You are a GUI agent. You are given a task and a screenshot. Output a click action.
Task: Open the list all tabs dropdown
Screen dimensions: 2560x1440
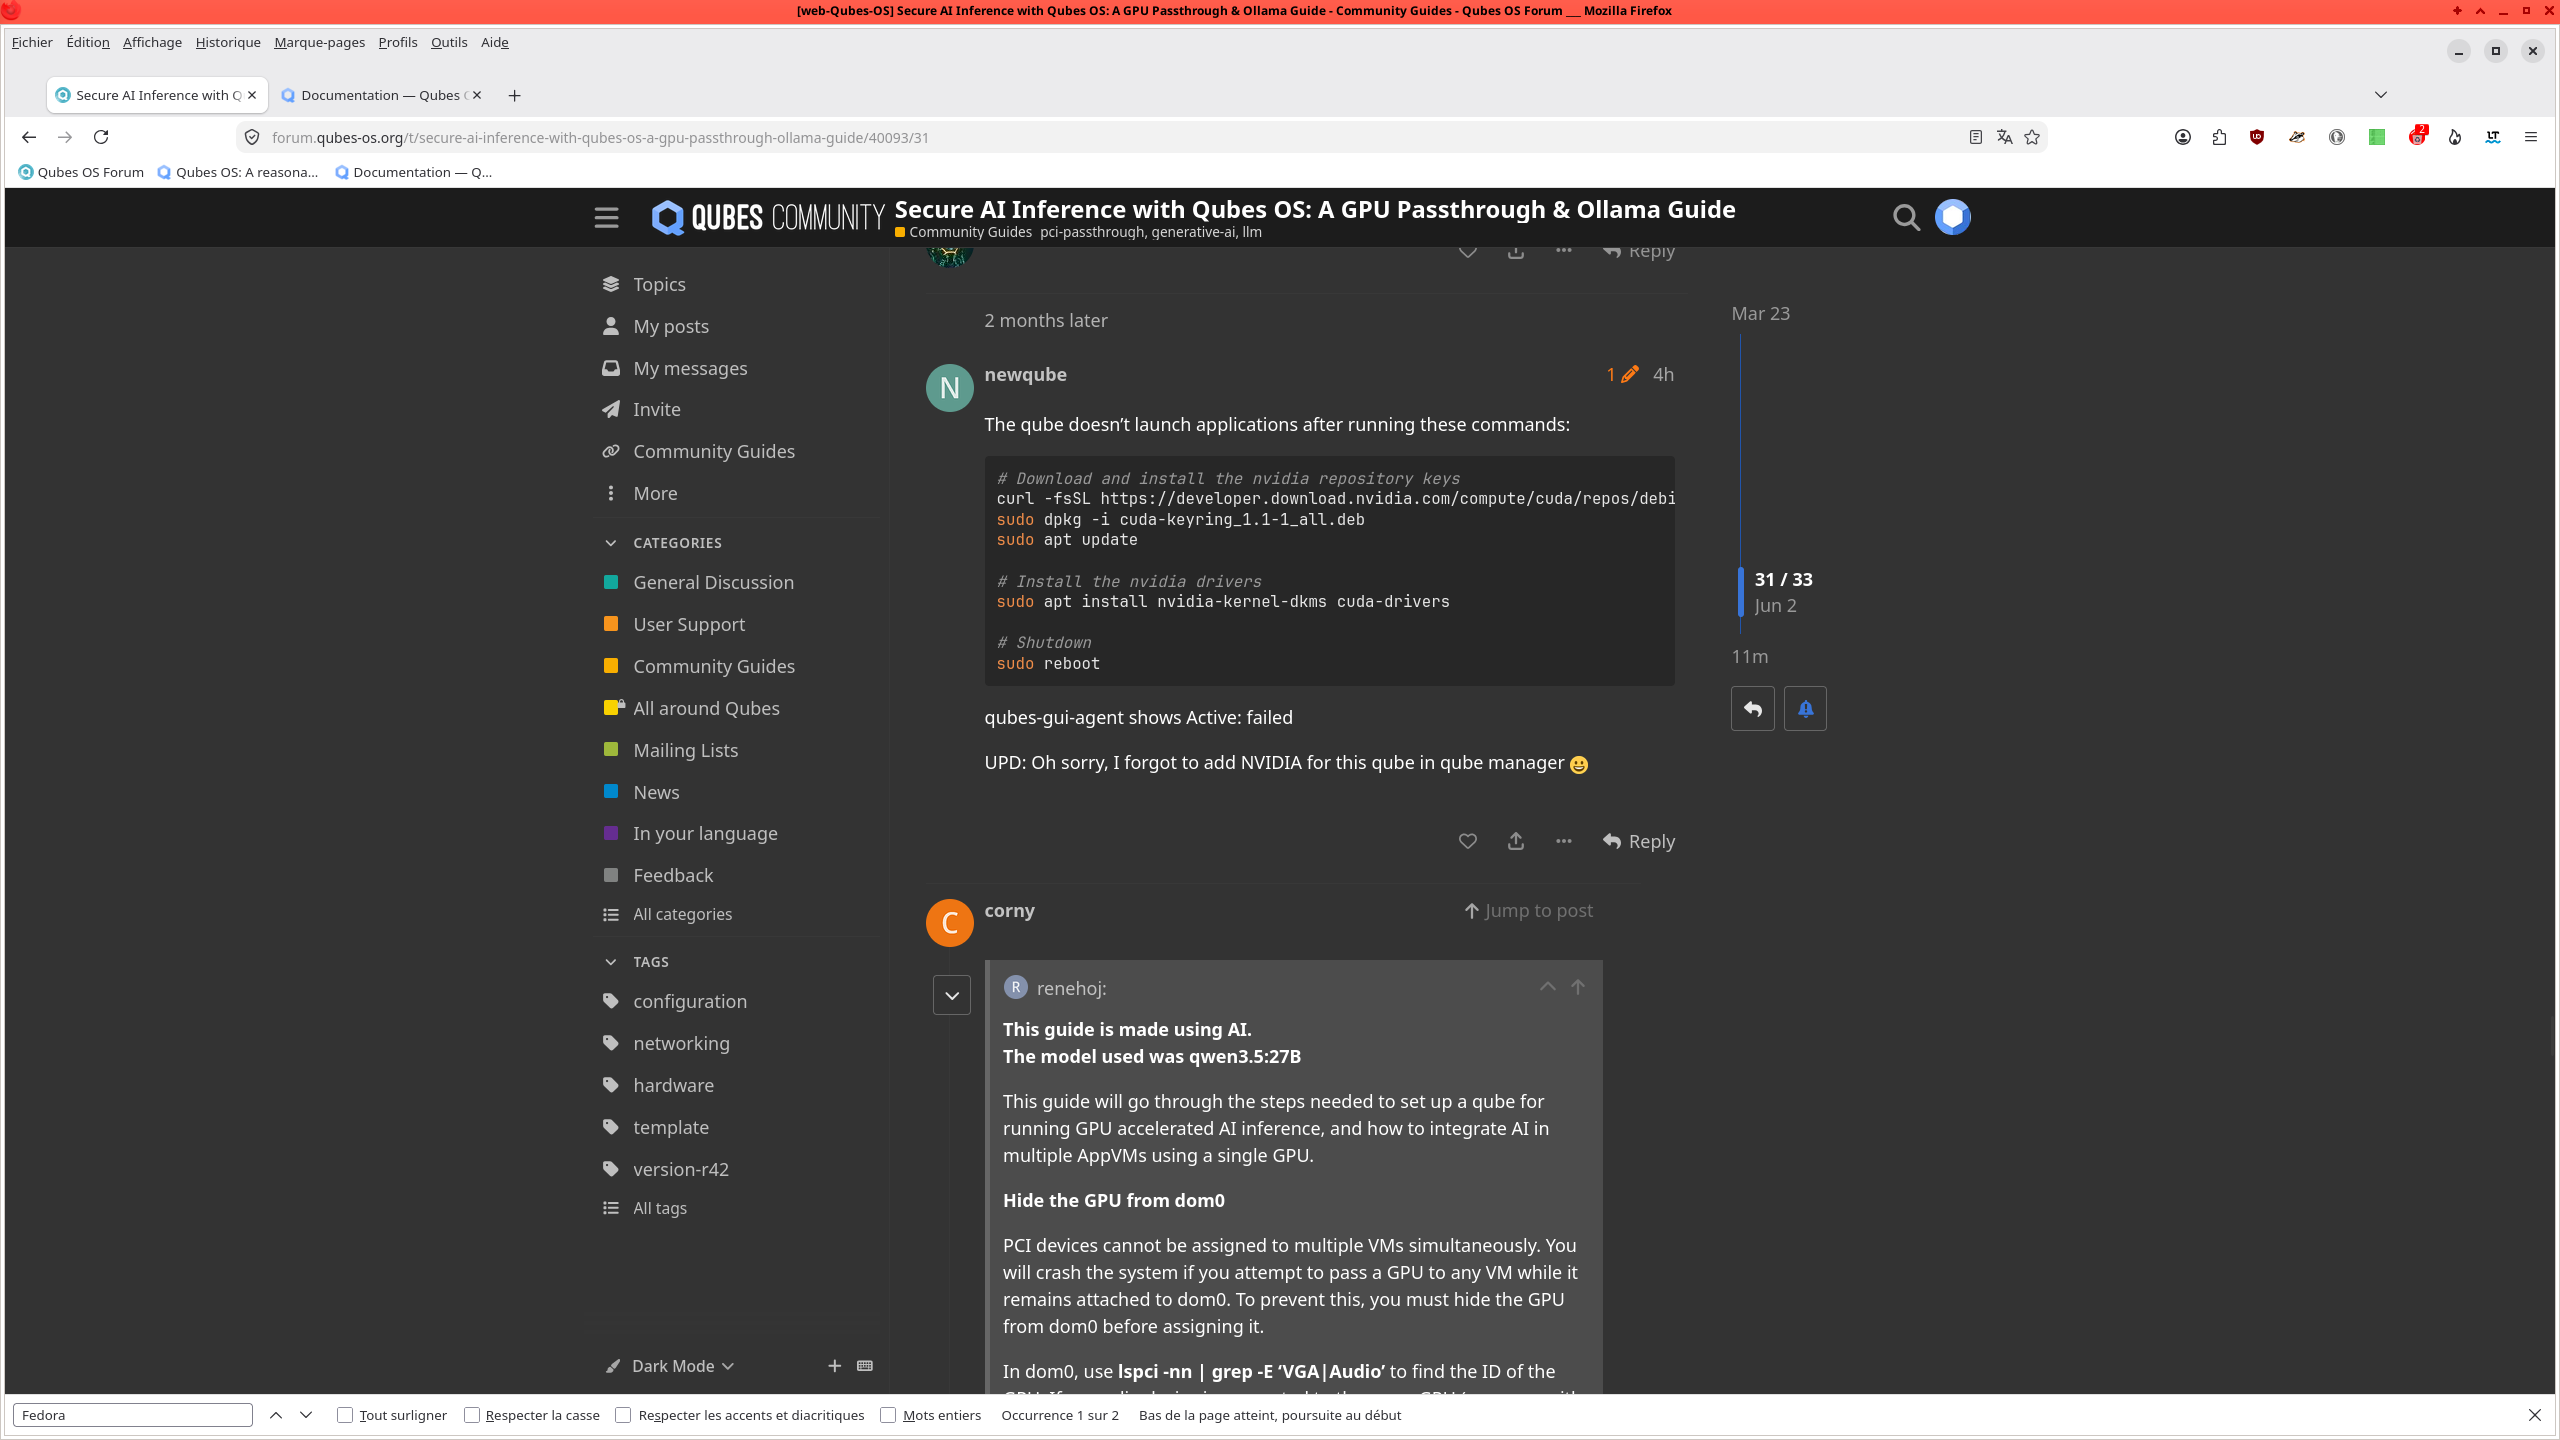(2381, 95)
